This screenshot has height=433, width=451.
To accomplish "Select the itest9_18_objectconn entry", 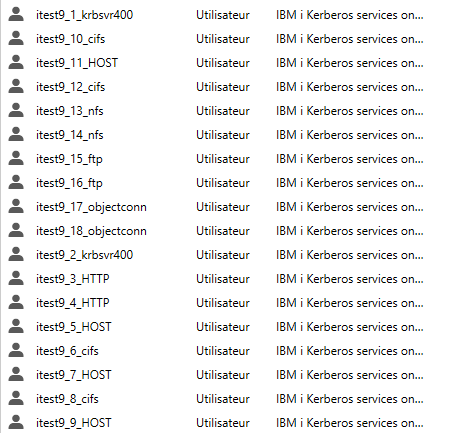I will click(91, 231).
